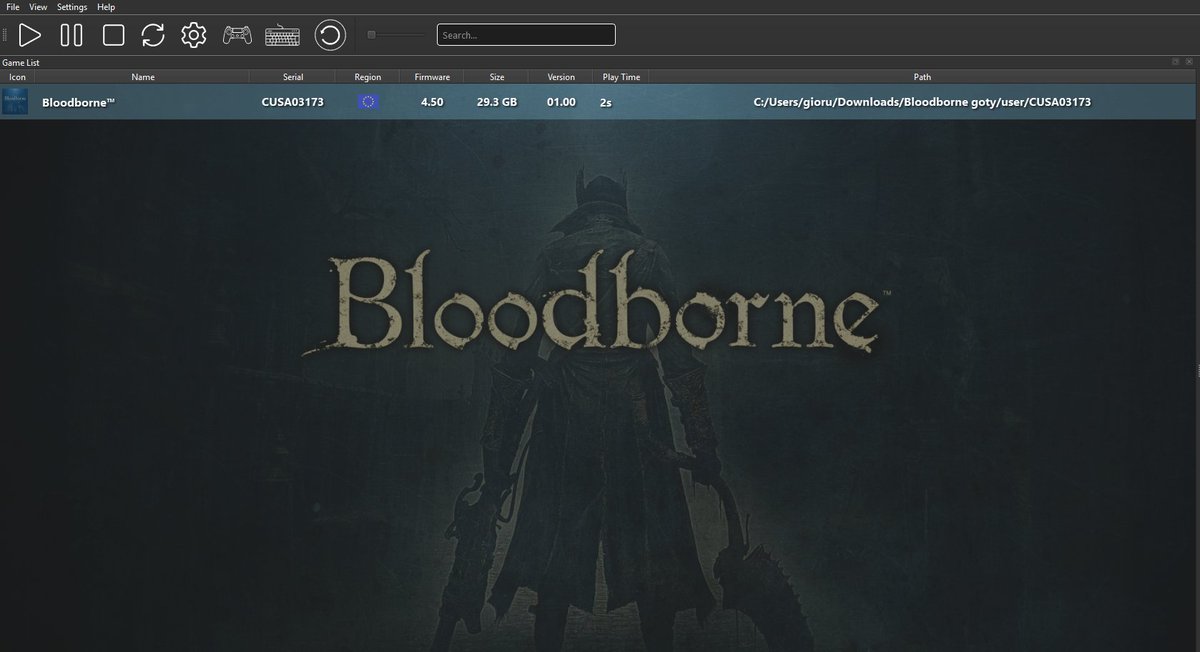1200x652 pixels.
Task: Sort by the Size column header
Action: [x=497, y=77]
